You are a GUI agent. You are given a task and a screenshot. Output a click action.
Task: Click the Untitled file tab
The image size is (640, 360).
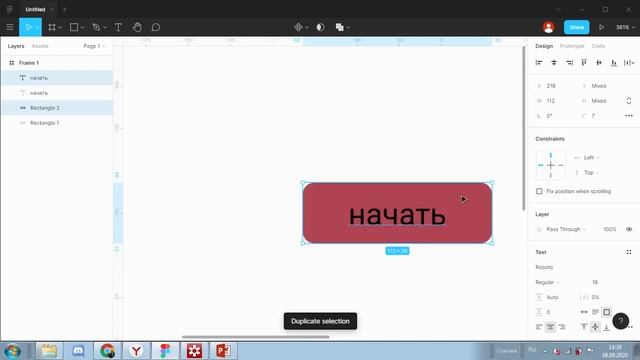(35, 9)
